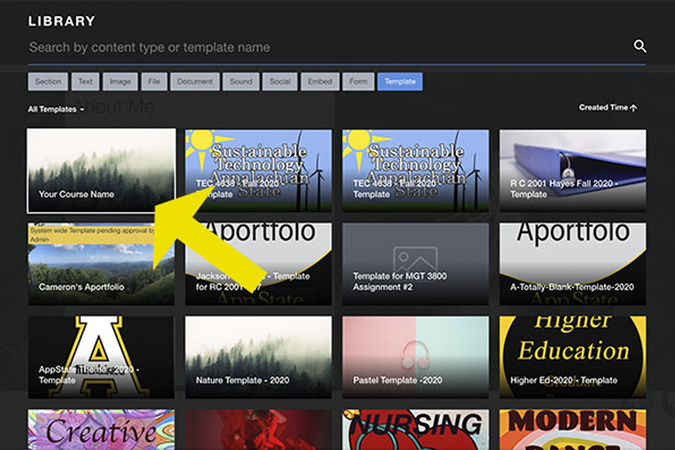Filter library by Section
This screenshot has width=675, height=450.
48,81
